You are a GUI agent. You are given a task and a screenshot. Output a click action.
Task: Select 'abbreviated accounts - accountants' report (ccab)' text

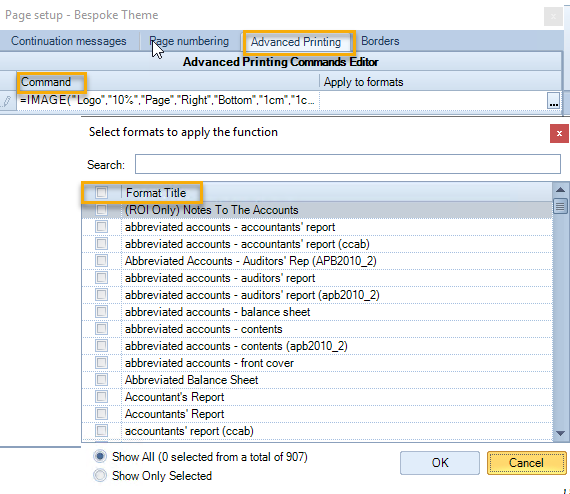[x=247, y=244]
